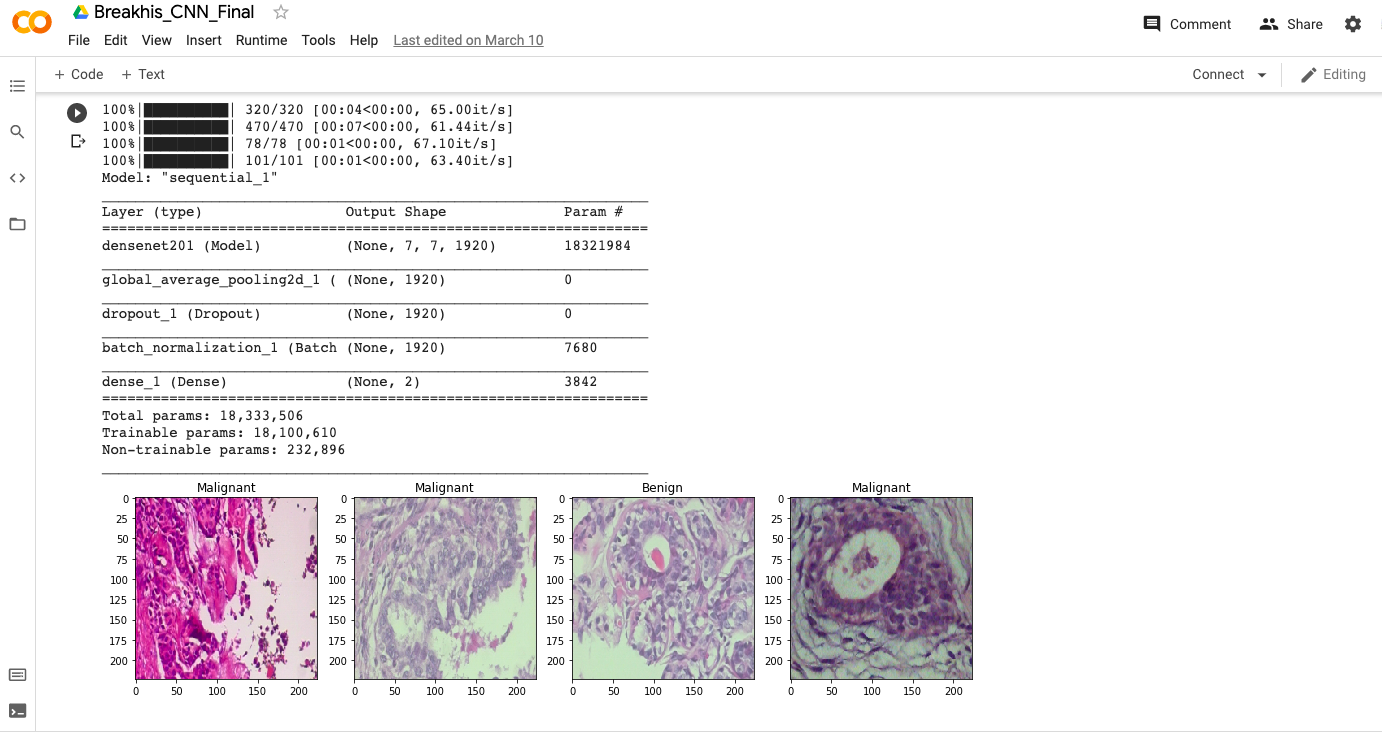
Task: Open the notebook search panel
Action: pos(17,131)
